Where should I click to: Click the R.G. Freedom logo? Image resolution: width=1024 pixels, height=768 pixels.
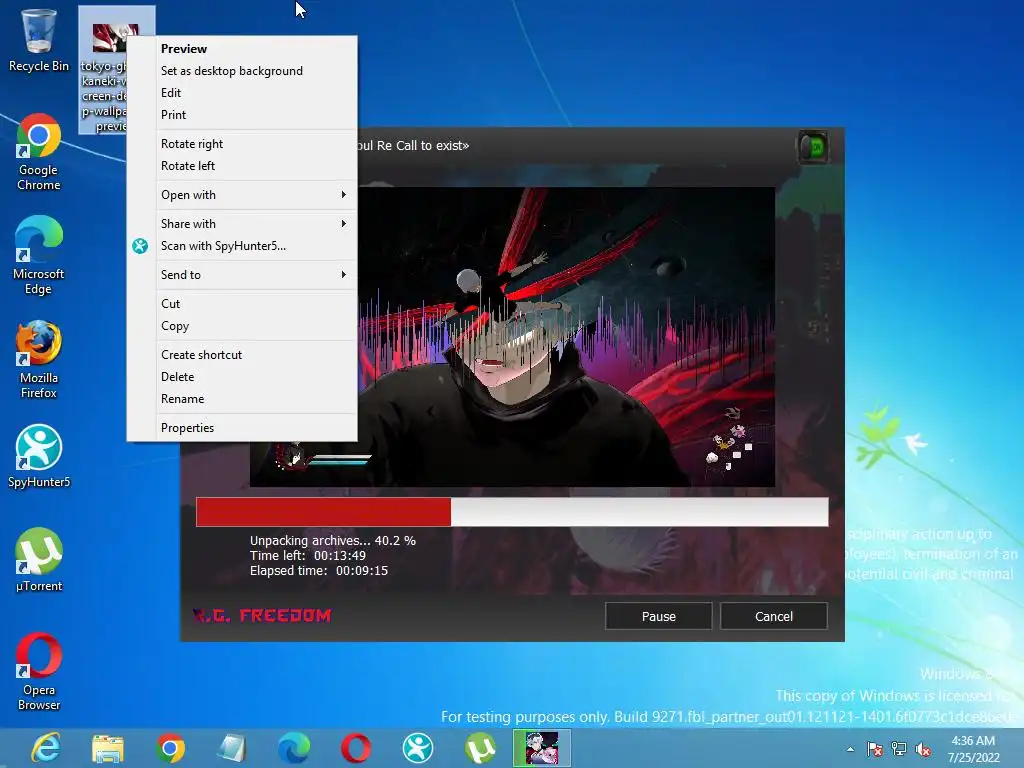coord(262,616)
